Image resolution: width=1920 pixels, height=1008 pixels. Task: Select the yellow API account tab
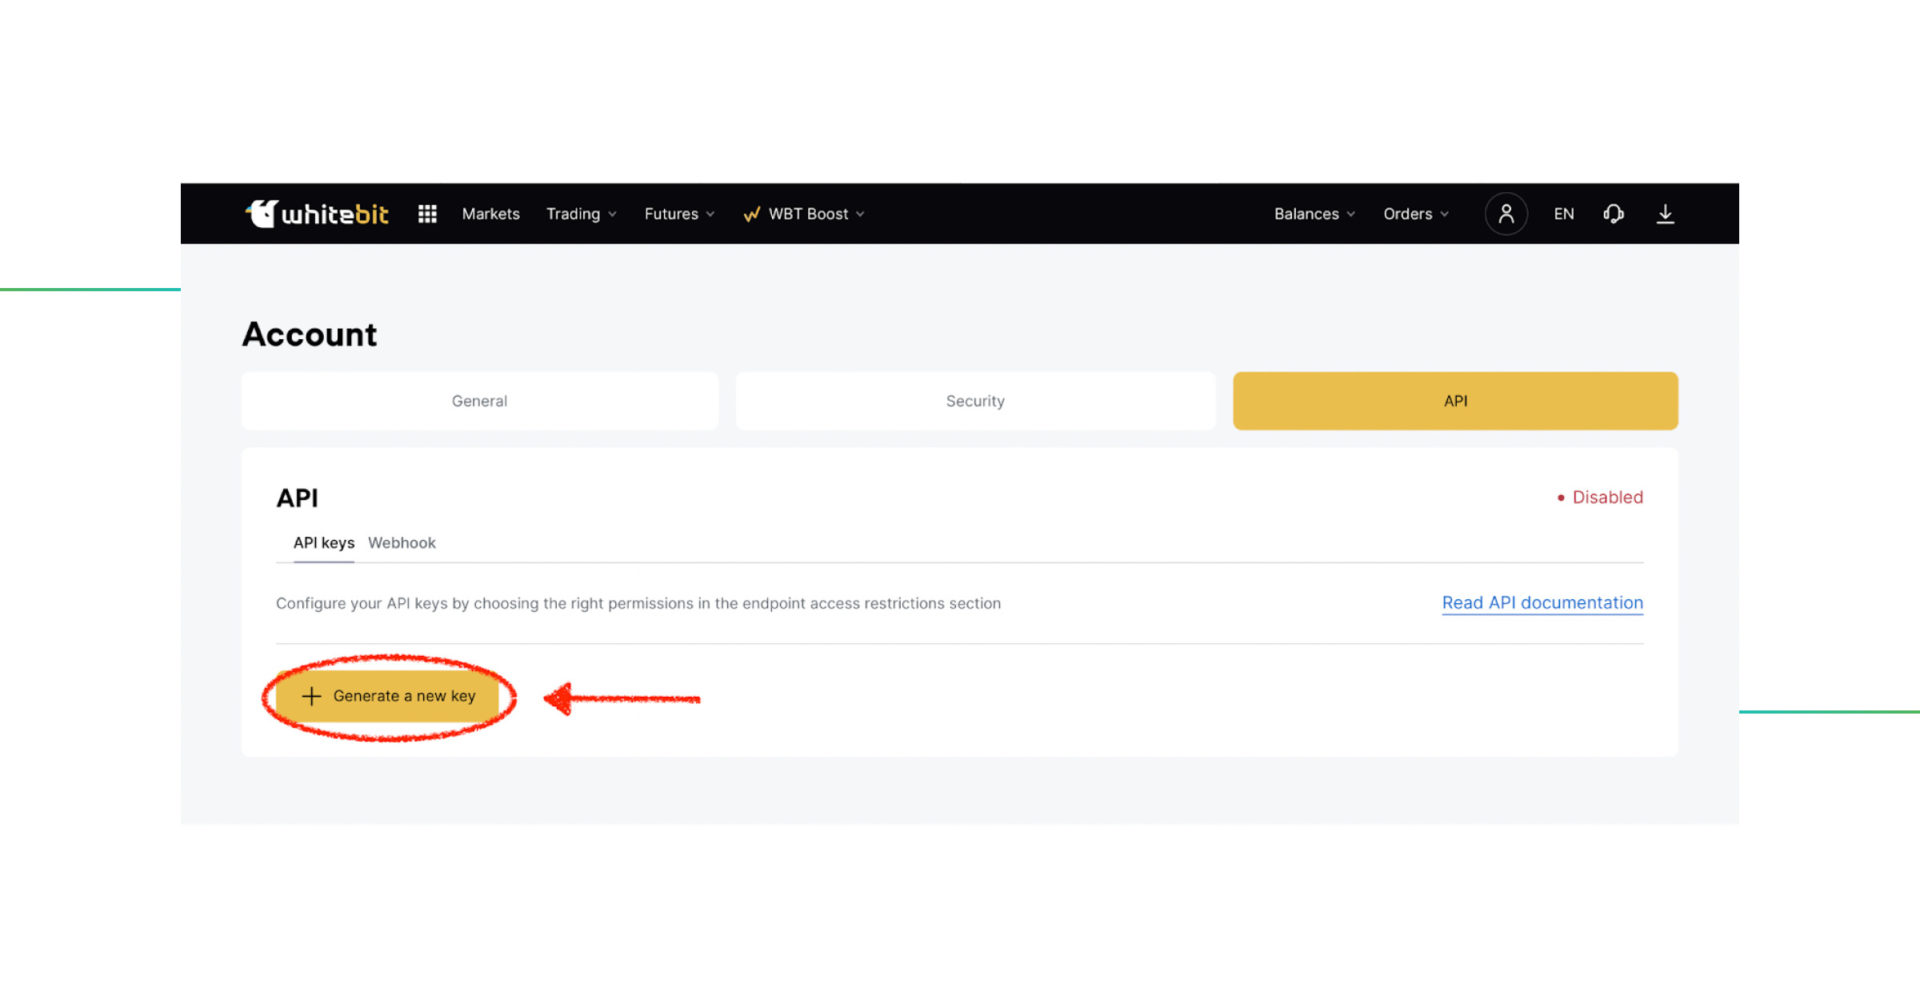(x=1455, y=401)
